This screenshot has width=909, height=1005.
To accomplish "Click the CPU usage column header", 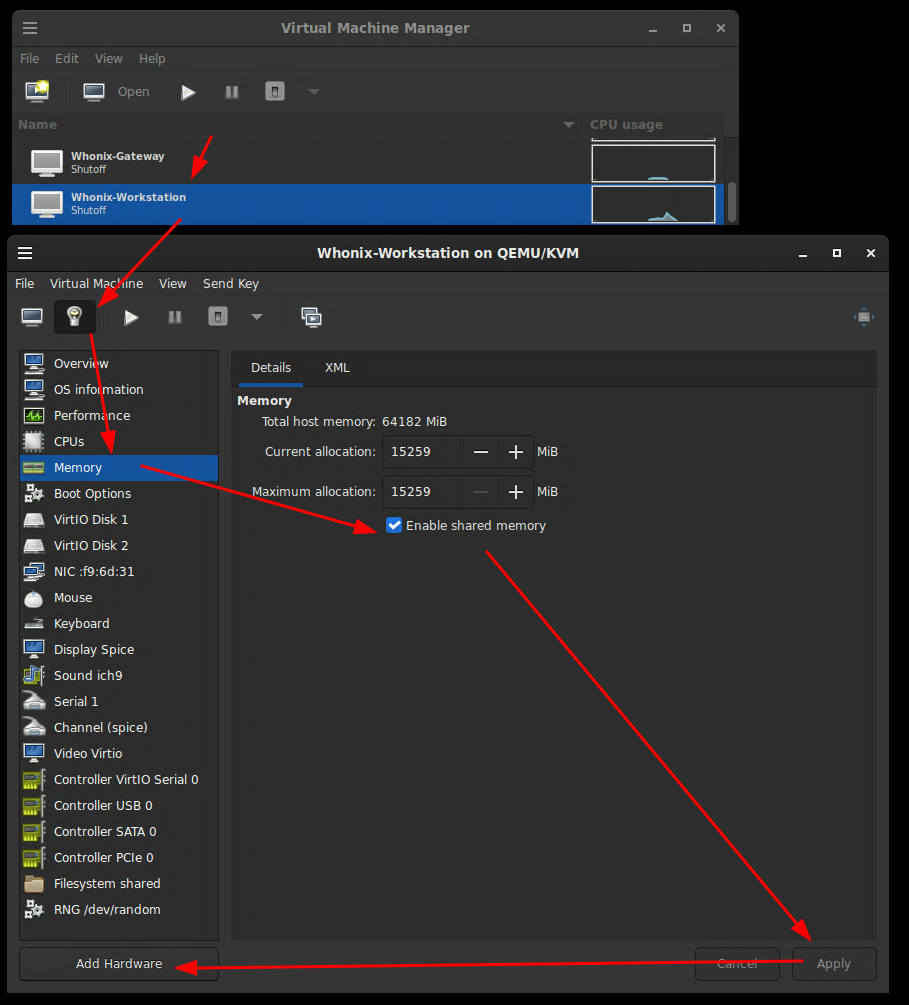I will pyautogui.click(x=653, y=124).
